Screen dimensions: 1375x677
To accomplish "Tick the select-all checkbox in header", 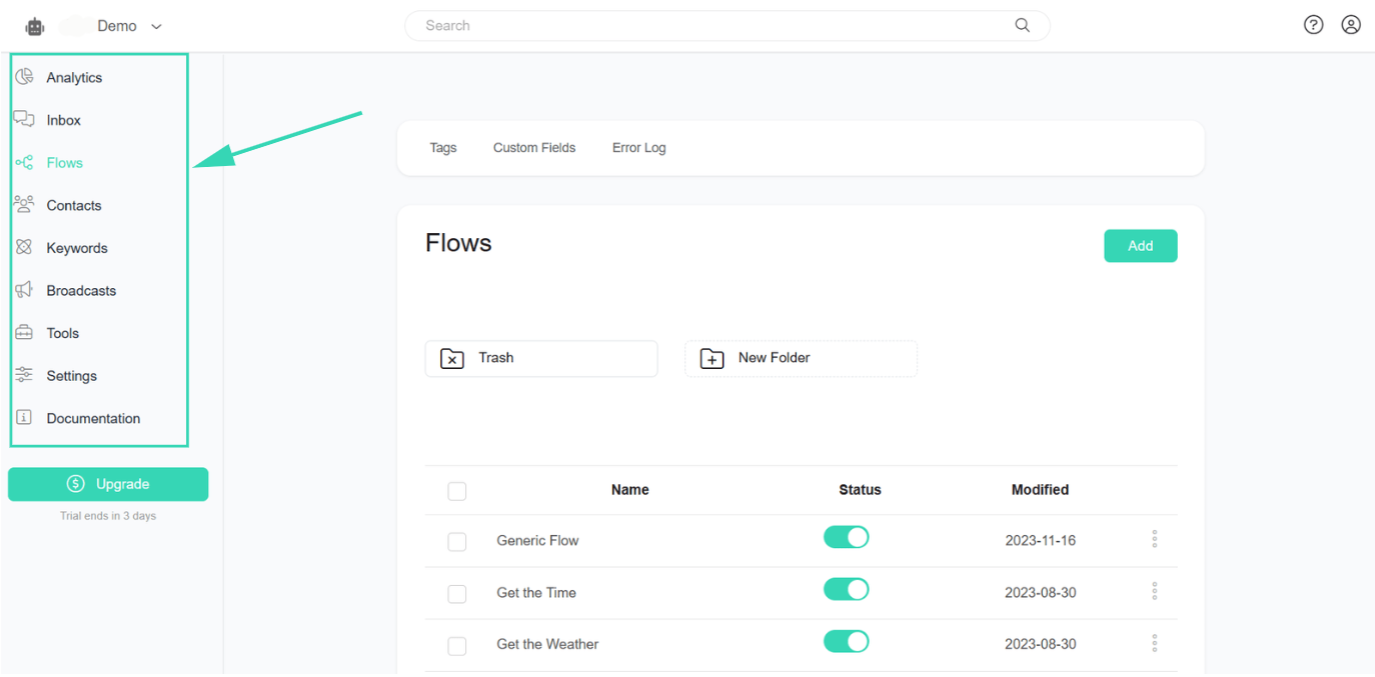I will 457,491.
